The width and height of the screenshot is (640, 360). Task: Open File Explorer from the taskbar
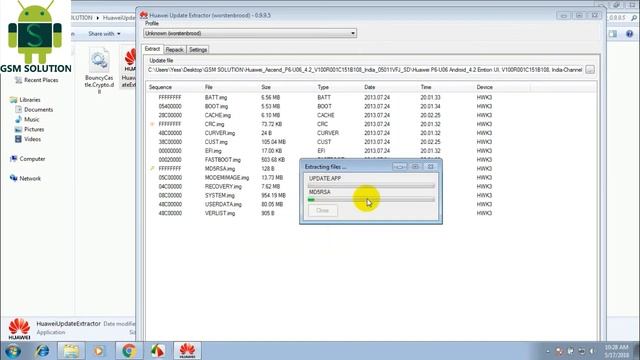[x=71, y=351]
